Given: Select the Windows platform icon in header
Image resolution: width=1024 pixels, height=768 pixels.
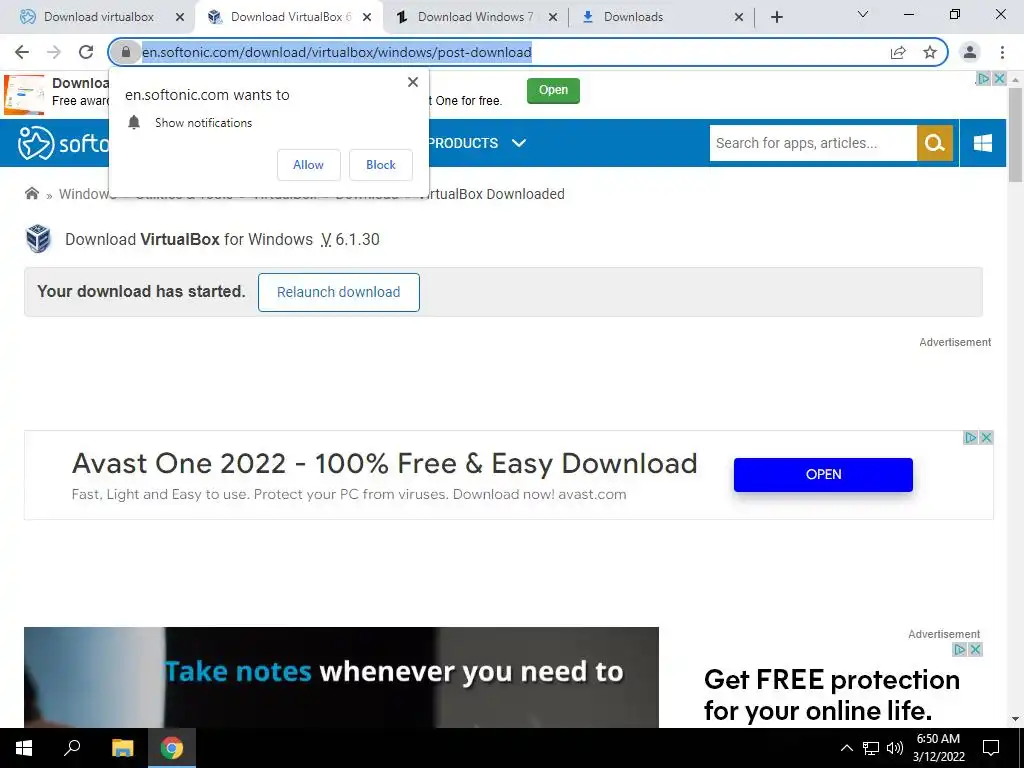Looking at the screenshot, I should pyautogui.click(x=983, y=143).
